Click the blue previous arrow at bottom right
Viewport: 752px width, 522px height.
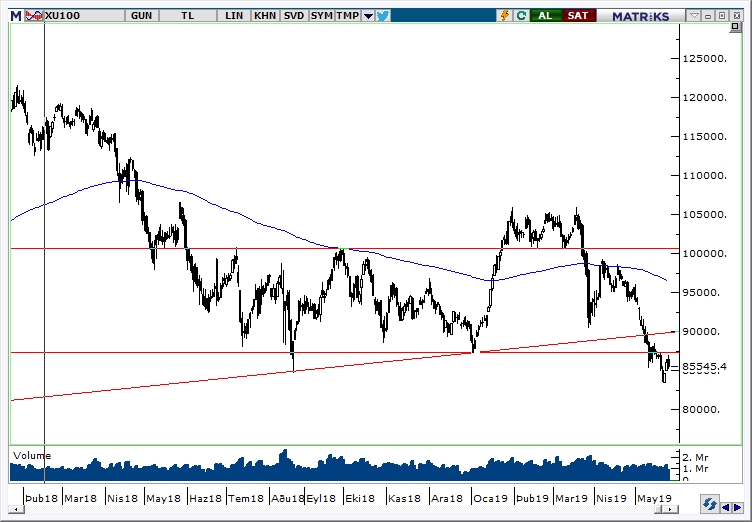(x=726, y=507)
